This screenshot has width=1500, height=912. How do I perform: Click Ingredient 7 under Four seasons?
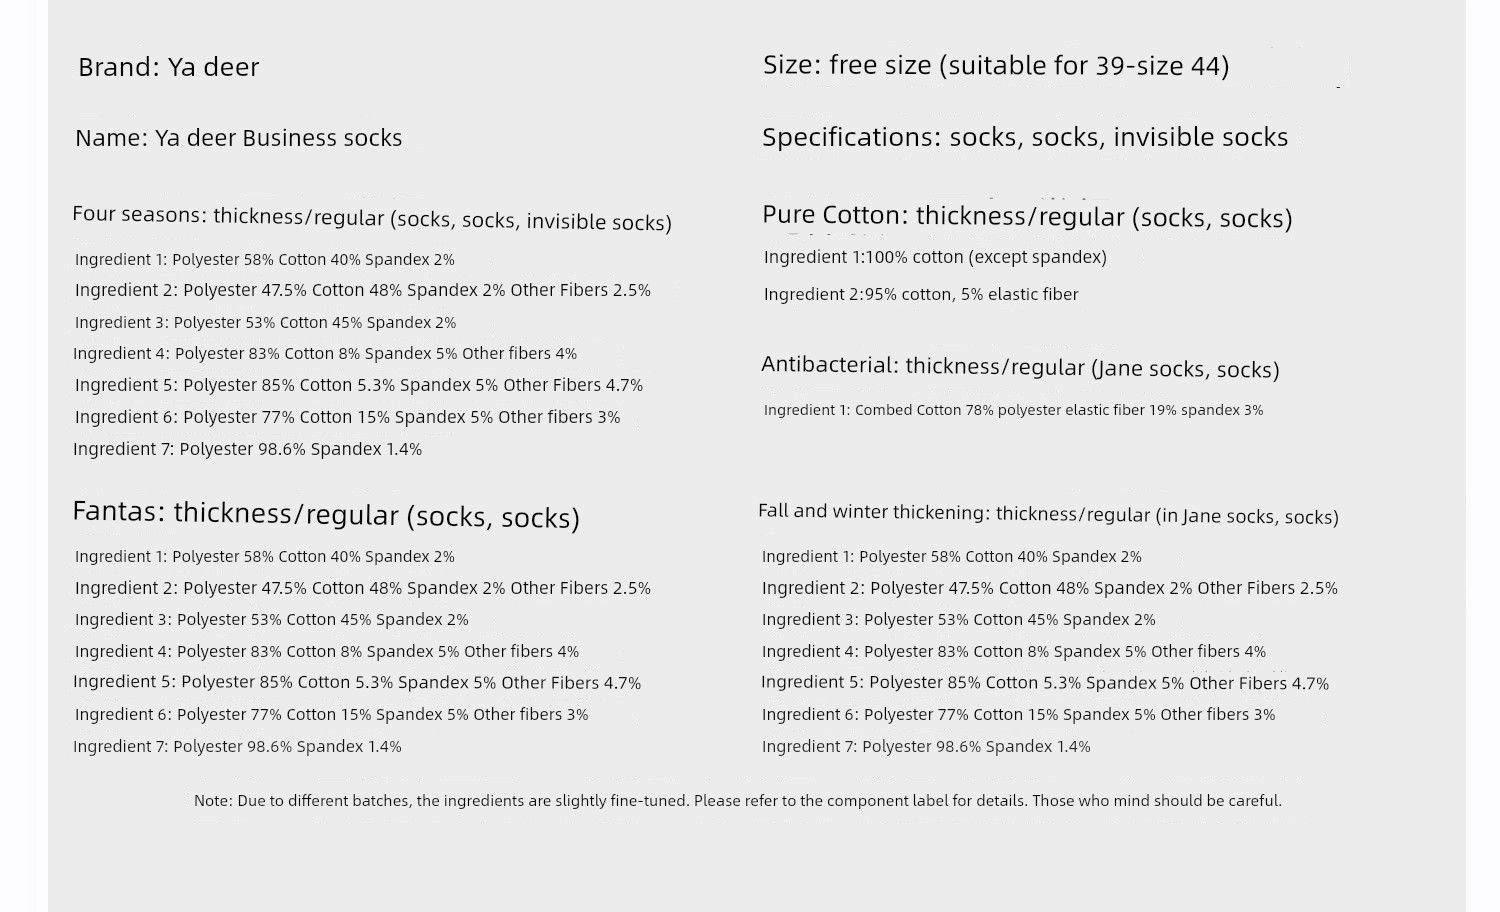247,449
